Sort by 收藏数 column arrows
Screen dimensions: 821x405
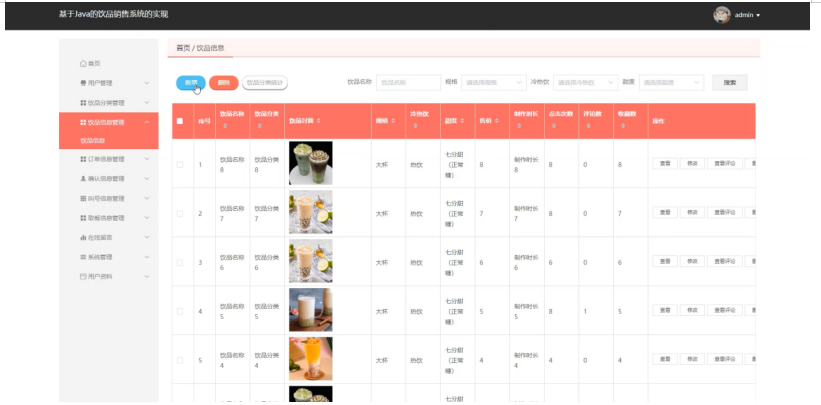tap(623, 126)
